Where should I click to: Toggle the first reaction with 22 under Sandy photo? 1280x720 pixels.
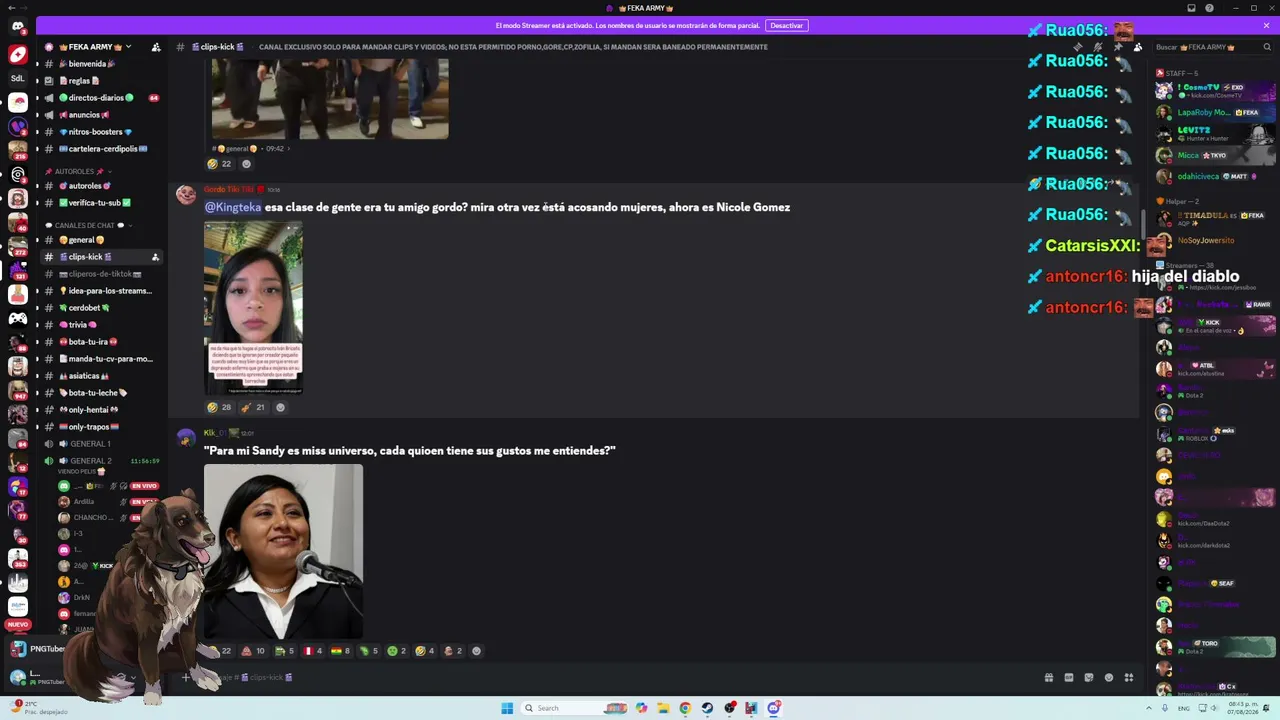(x=219, y=651)
